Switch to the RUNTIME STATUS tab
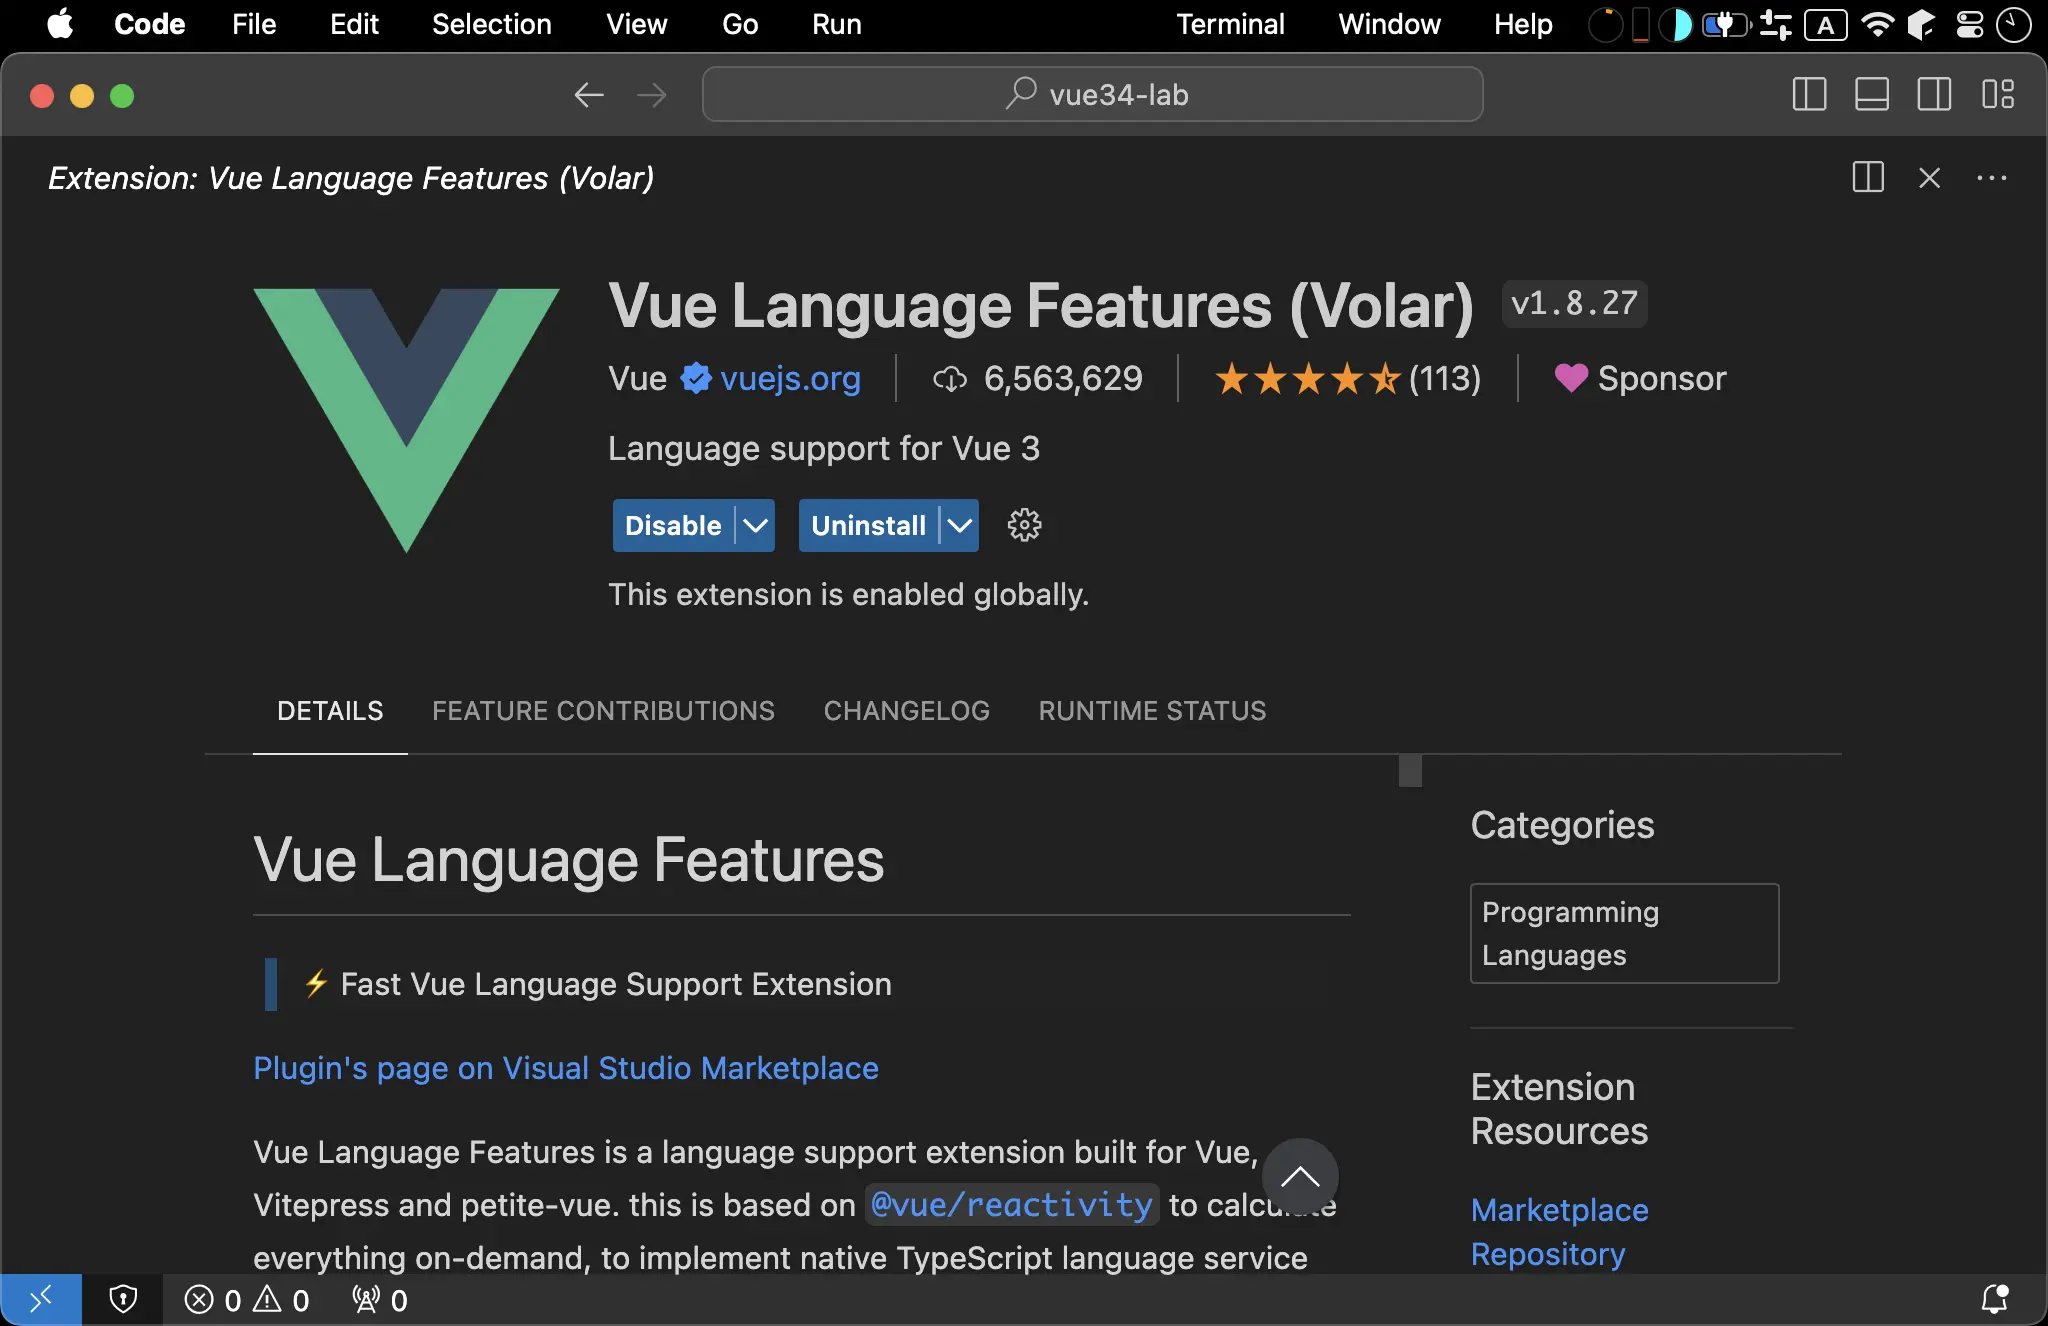 (x=1152, y=711)
